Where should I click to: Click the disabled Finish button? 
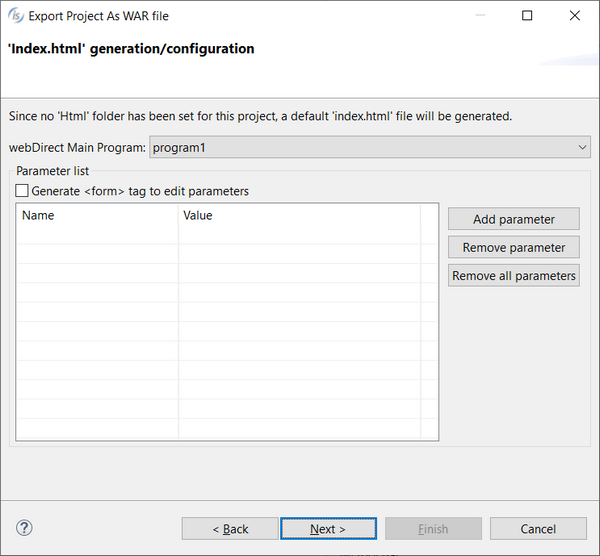pos(433,529)
